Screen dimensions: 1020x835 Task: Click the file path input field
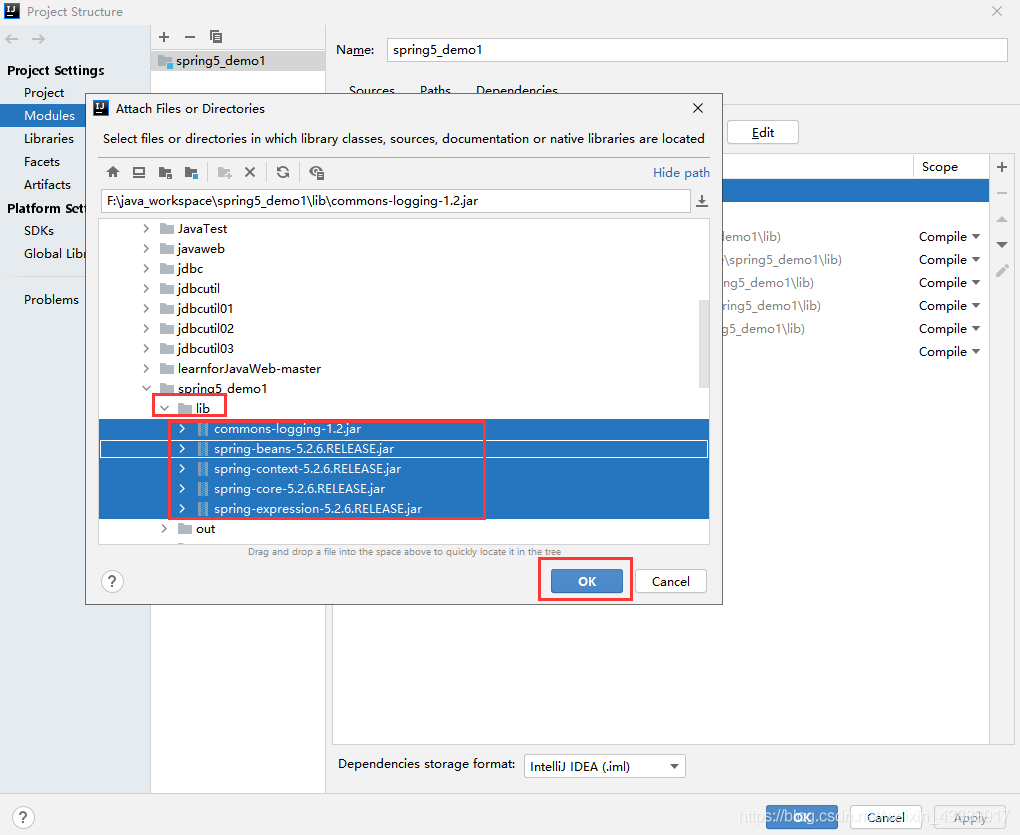(x=396, y=201)
